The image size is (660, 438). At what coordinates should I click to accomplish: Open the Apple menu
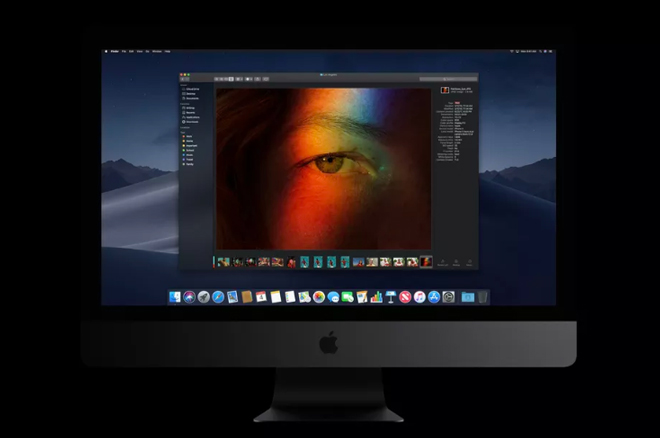106,51
